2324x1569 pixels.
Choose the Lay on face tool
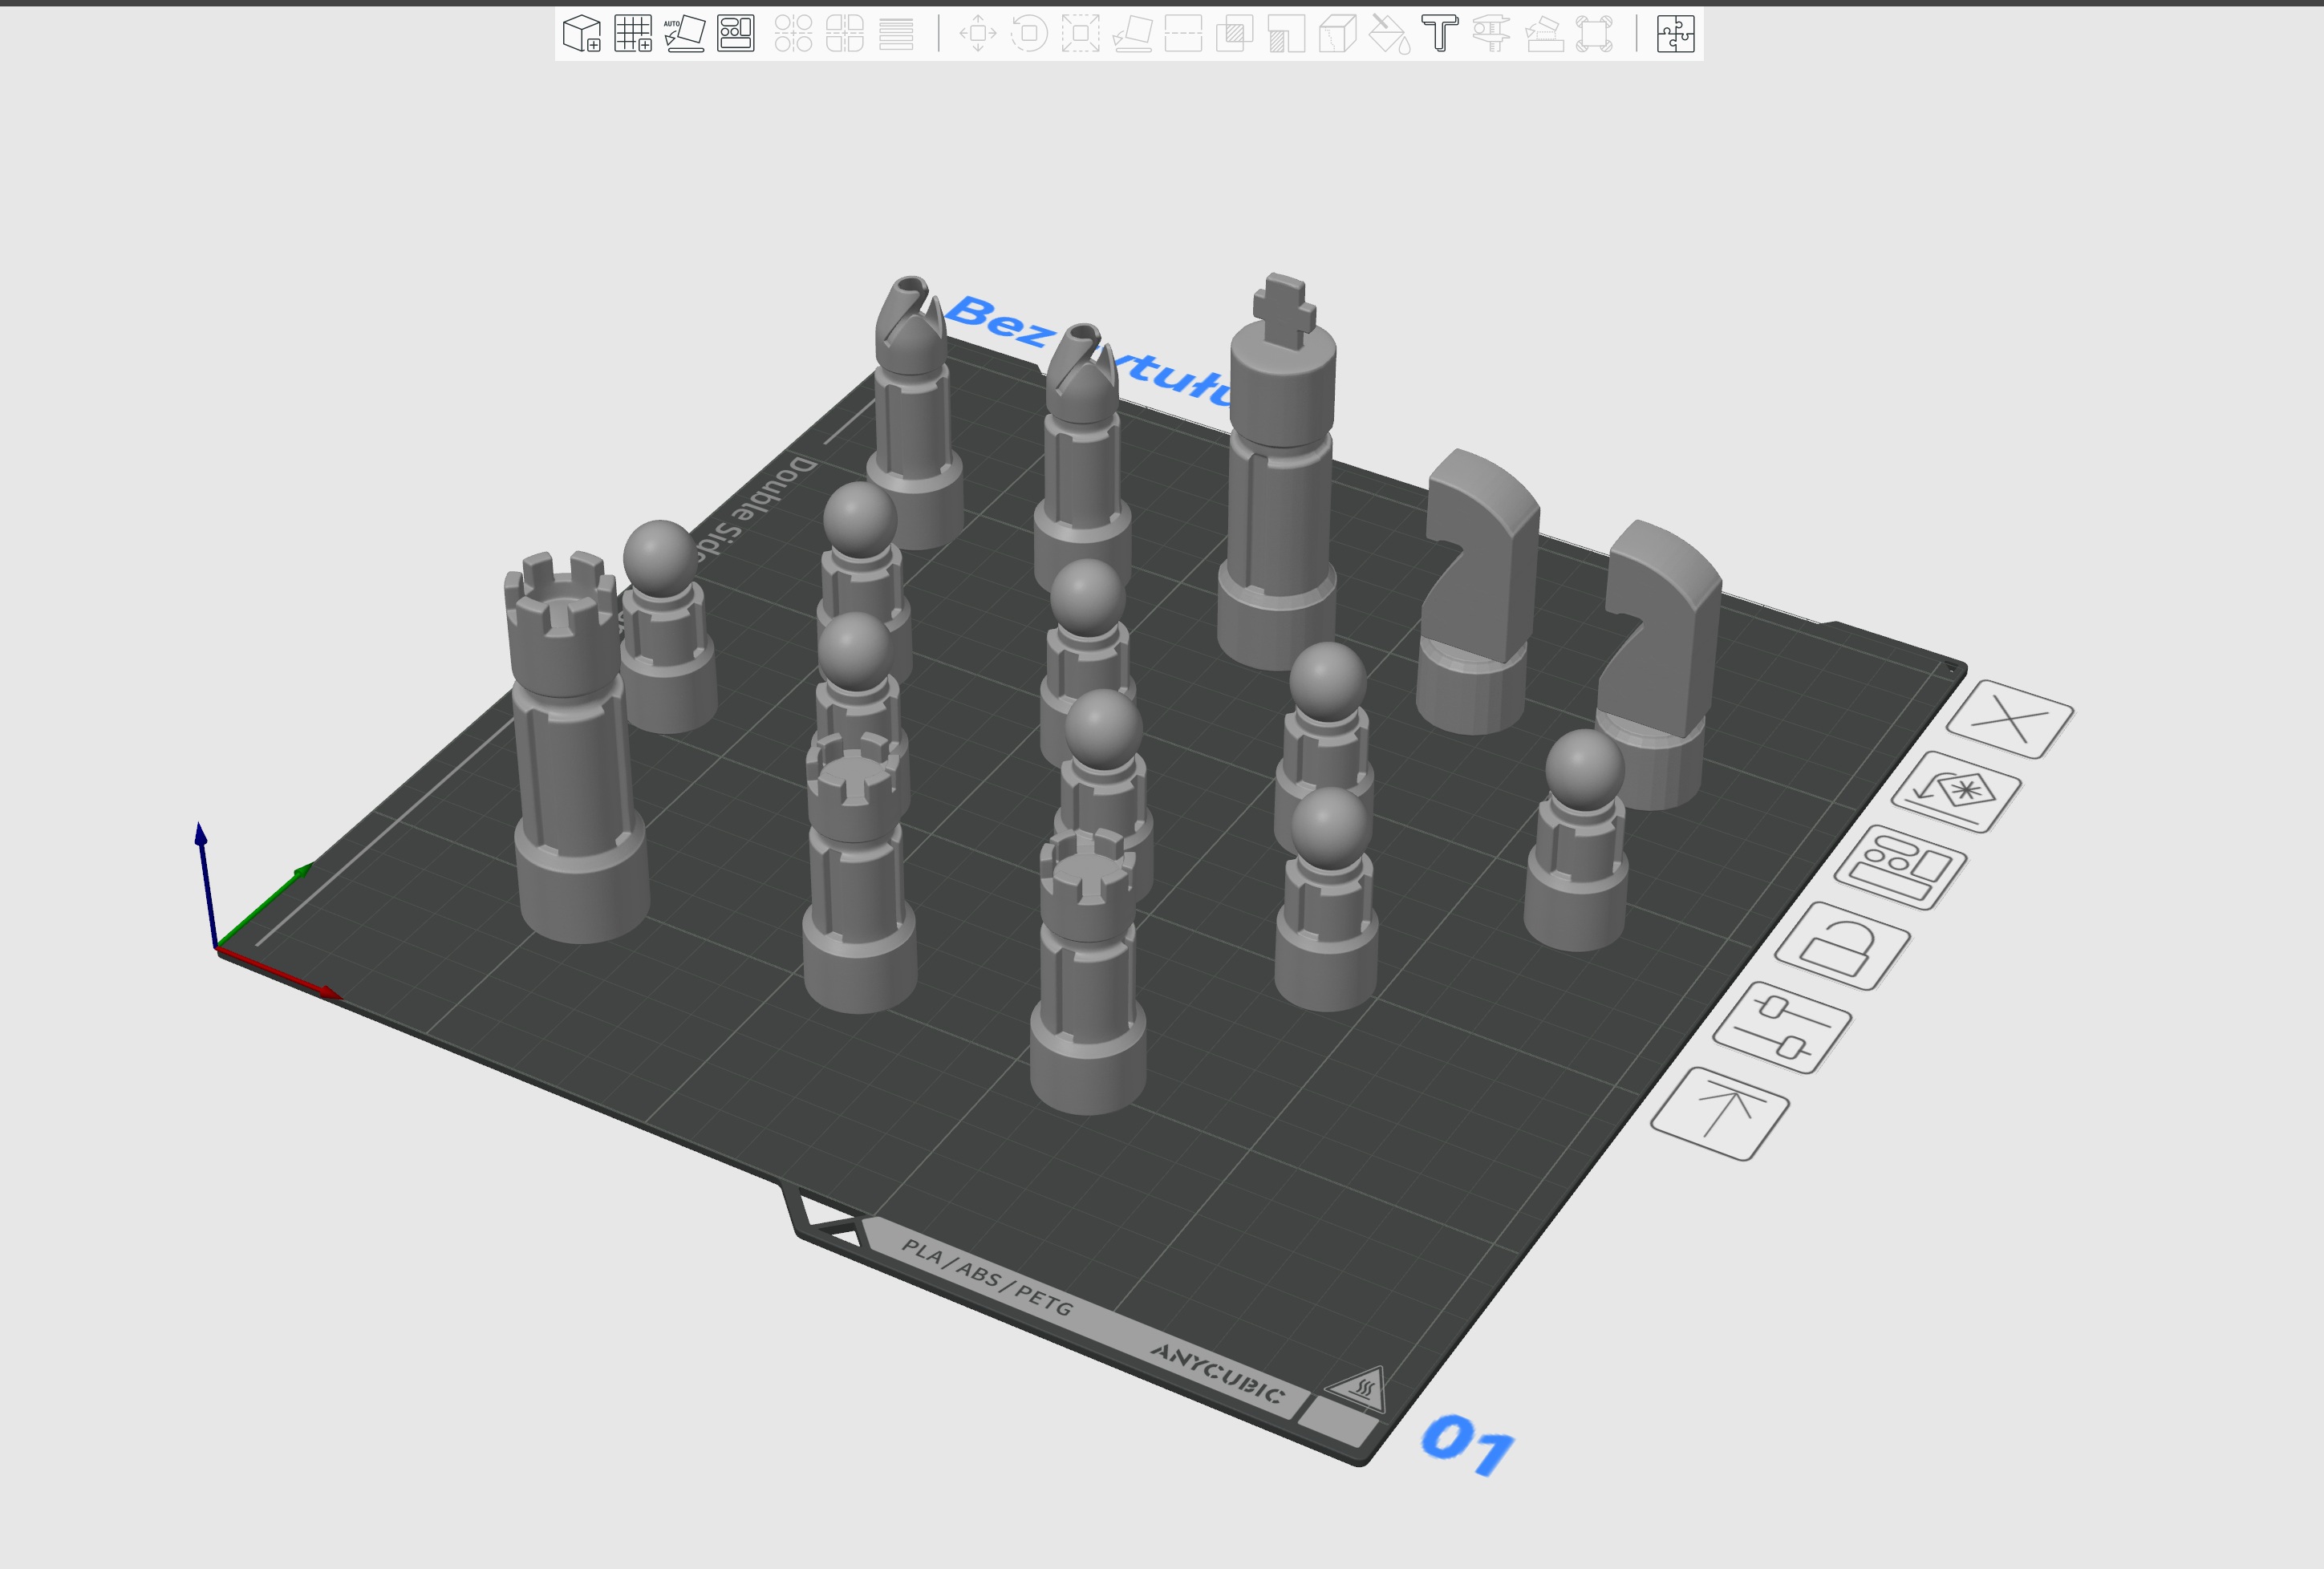coord(1132,33)
